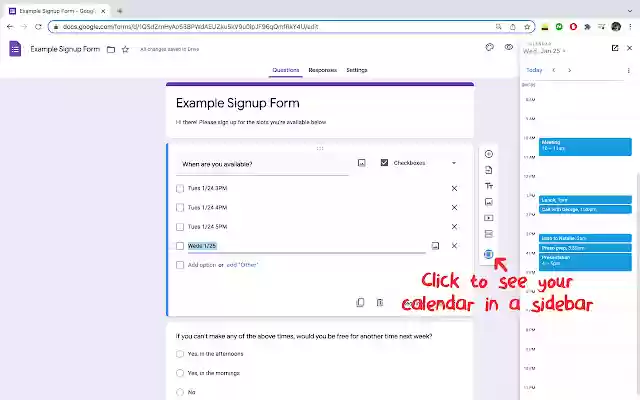Open the browser extensions puzzle icon

click(x=587, y=27)
